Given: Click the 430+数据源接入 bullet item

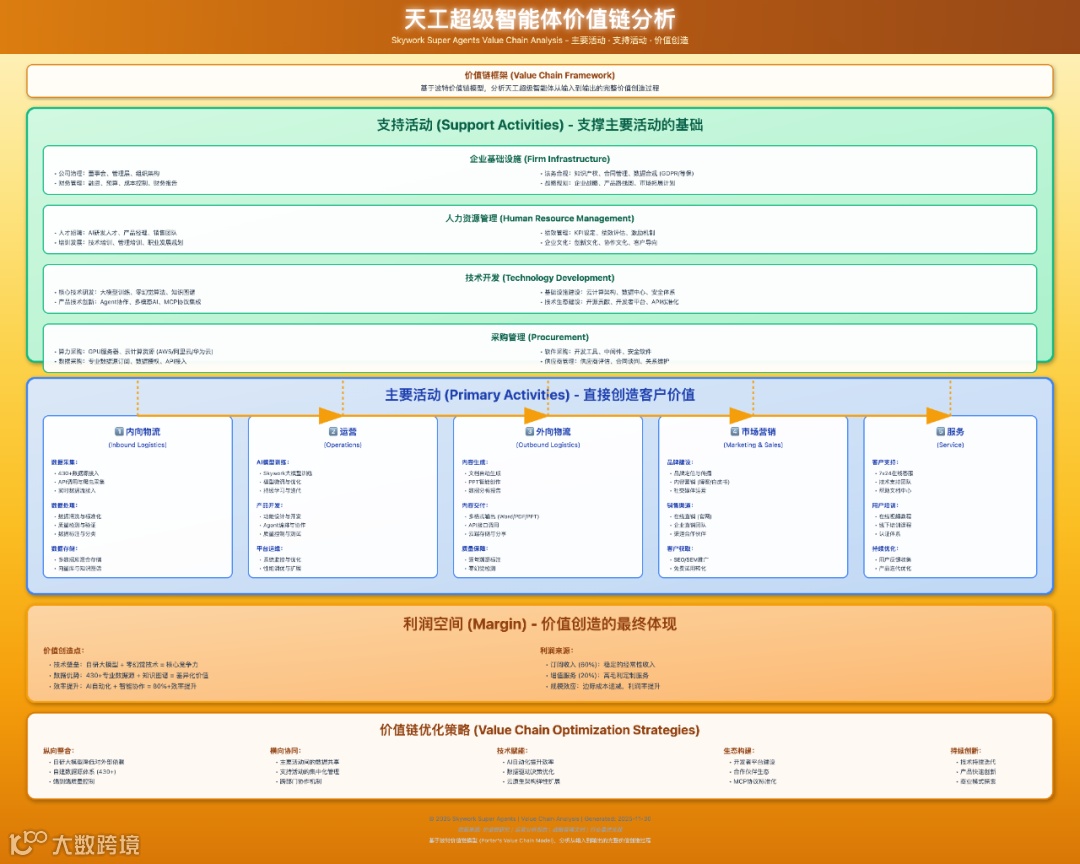Looking at the screenshot, I should tap(78, 473).
